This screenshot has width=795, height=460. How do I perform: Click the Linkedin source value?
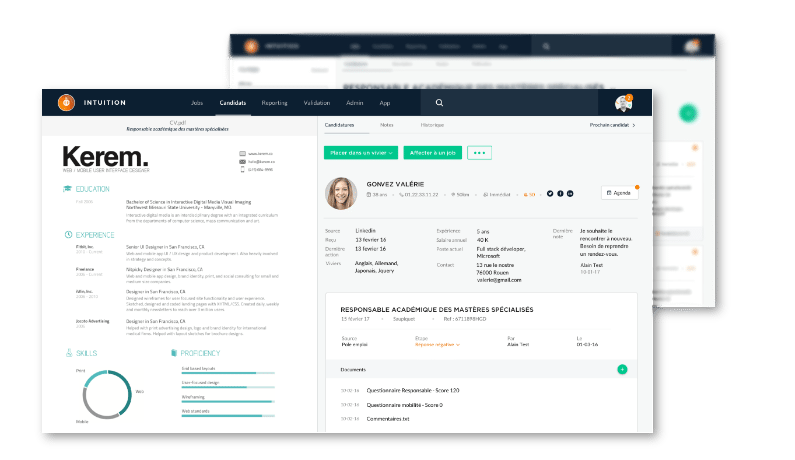coord(366,231)
